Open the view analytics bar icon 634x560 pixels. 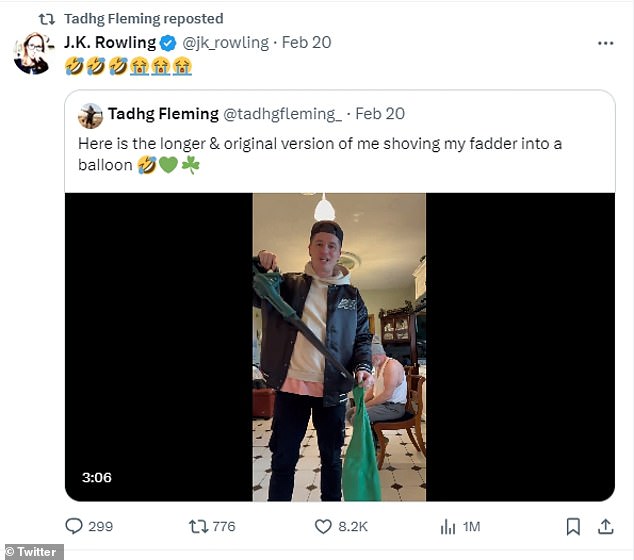(x=449, y=526)
